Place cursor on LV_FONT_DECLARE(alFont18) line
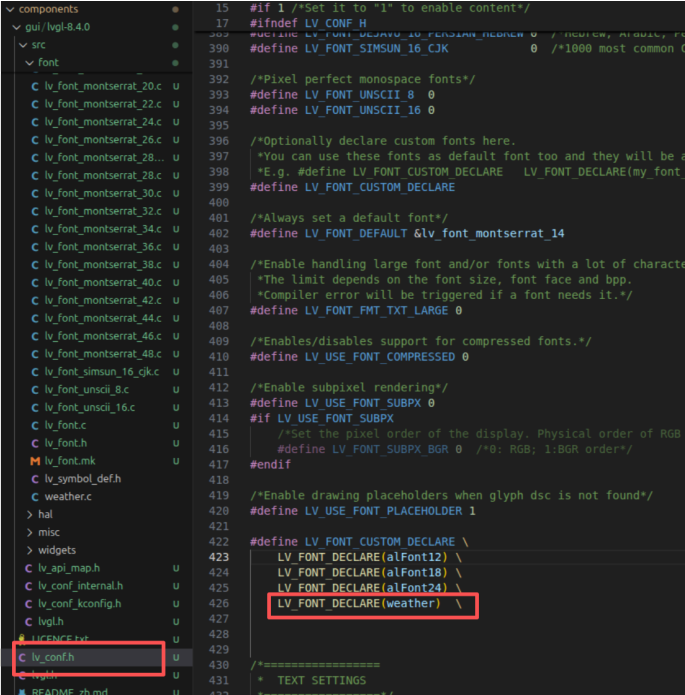This screenshot has height=695, width=685. pos(369,573)
